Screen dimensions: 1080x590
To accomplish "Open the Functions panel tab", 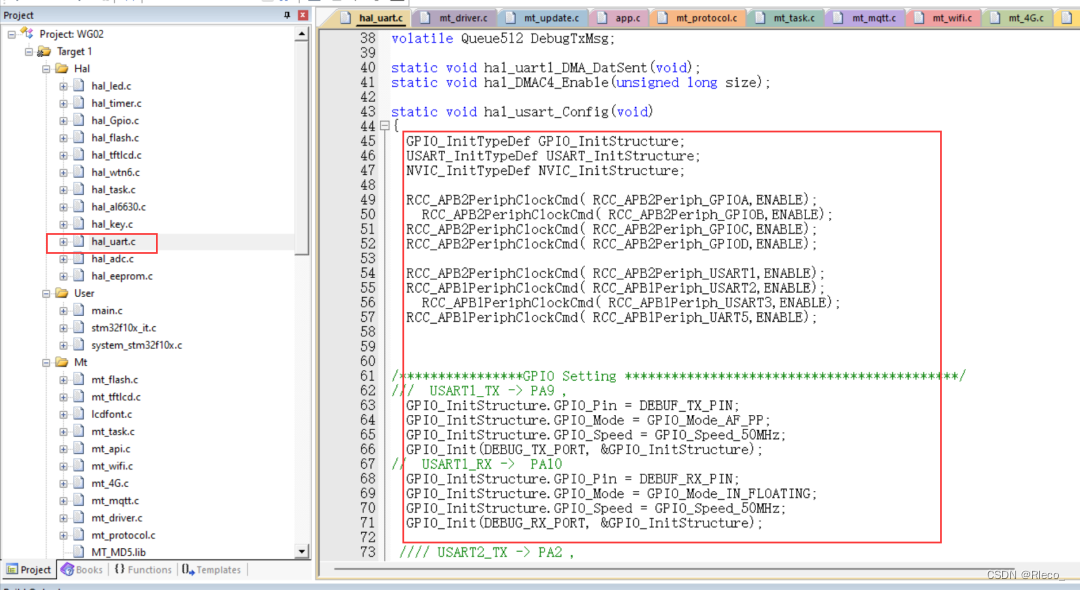I will (x=143, y=570).
